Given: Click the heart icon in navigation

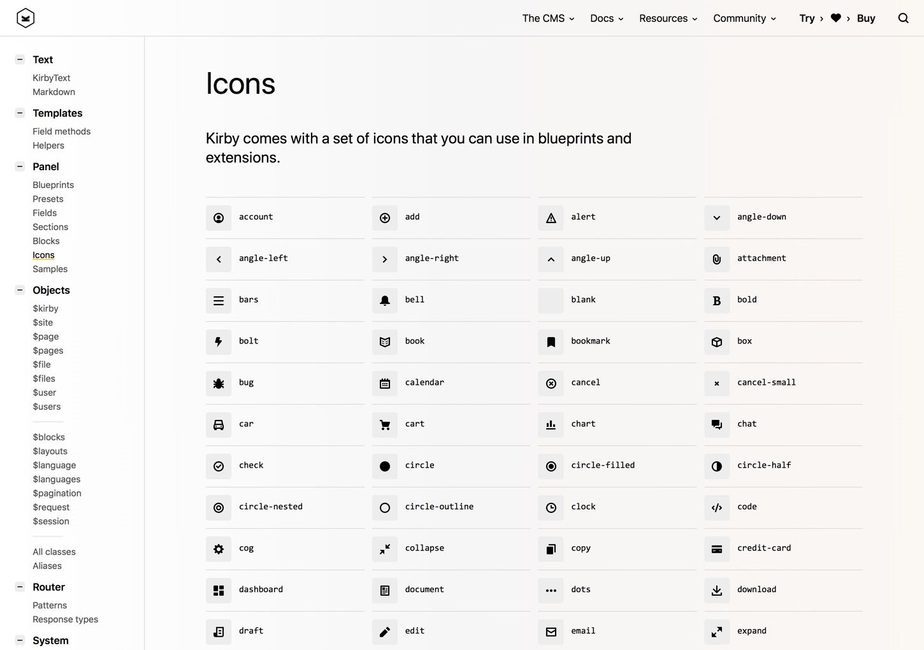Looking at the screenshot, I should coord(836,18).
